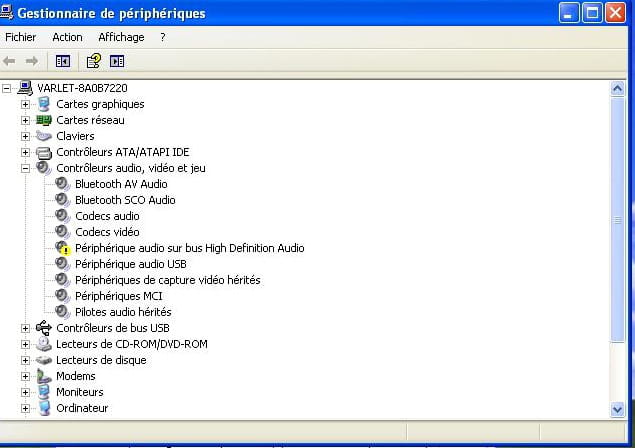This screenshot has height=448, width=635.
Task: Select Périphérique audio sur bus High Definition Audio
Action: (x=190, y=248)
